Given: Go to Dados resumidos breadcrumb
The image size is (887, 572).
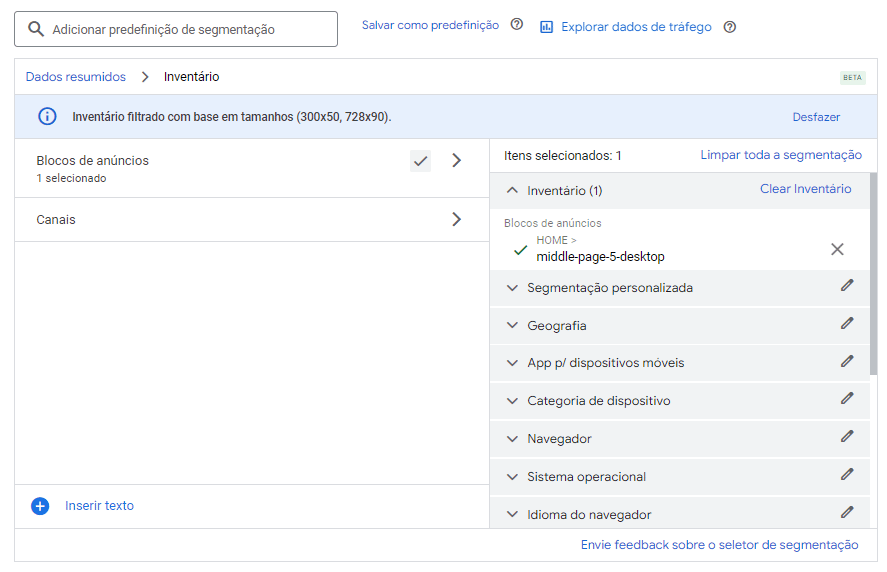Looking at the screenshot, I should click(76, 77).
